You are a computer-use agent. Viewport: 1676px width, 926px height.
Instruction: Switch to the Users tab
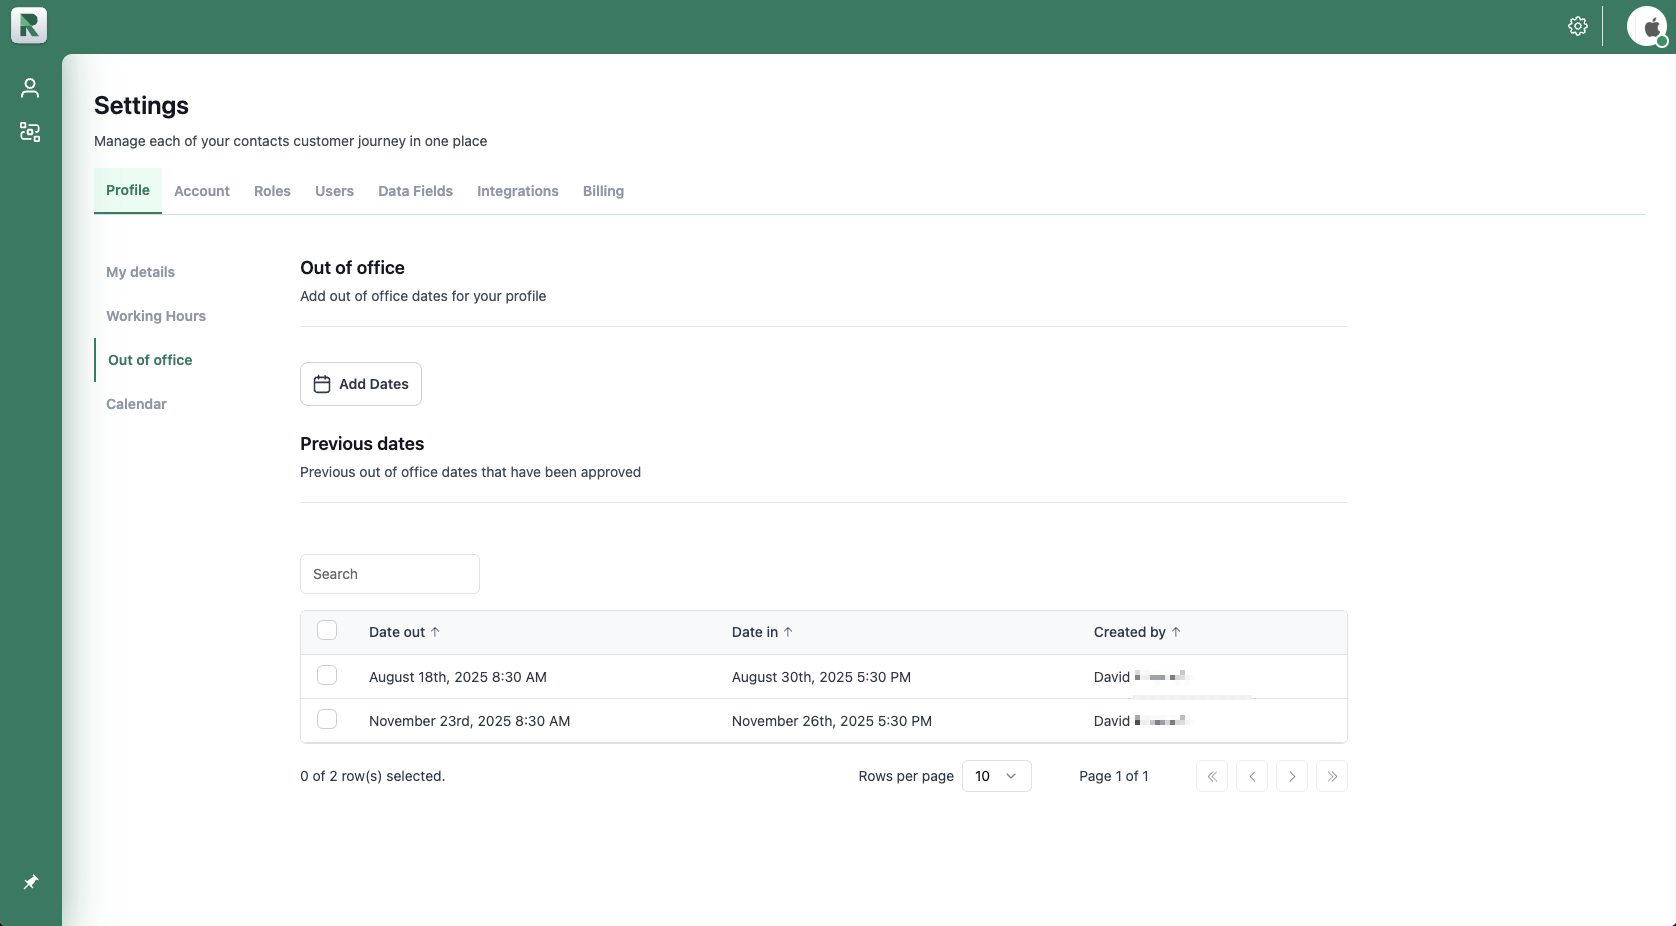pos(334,191)
